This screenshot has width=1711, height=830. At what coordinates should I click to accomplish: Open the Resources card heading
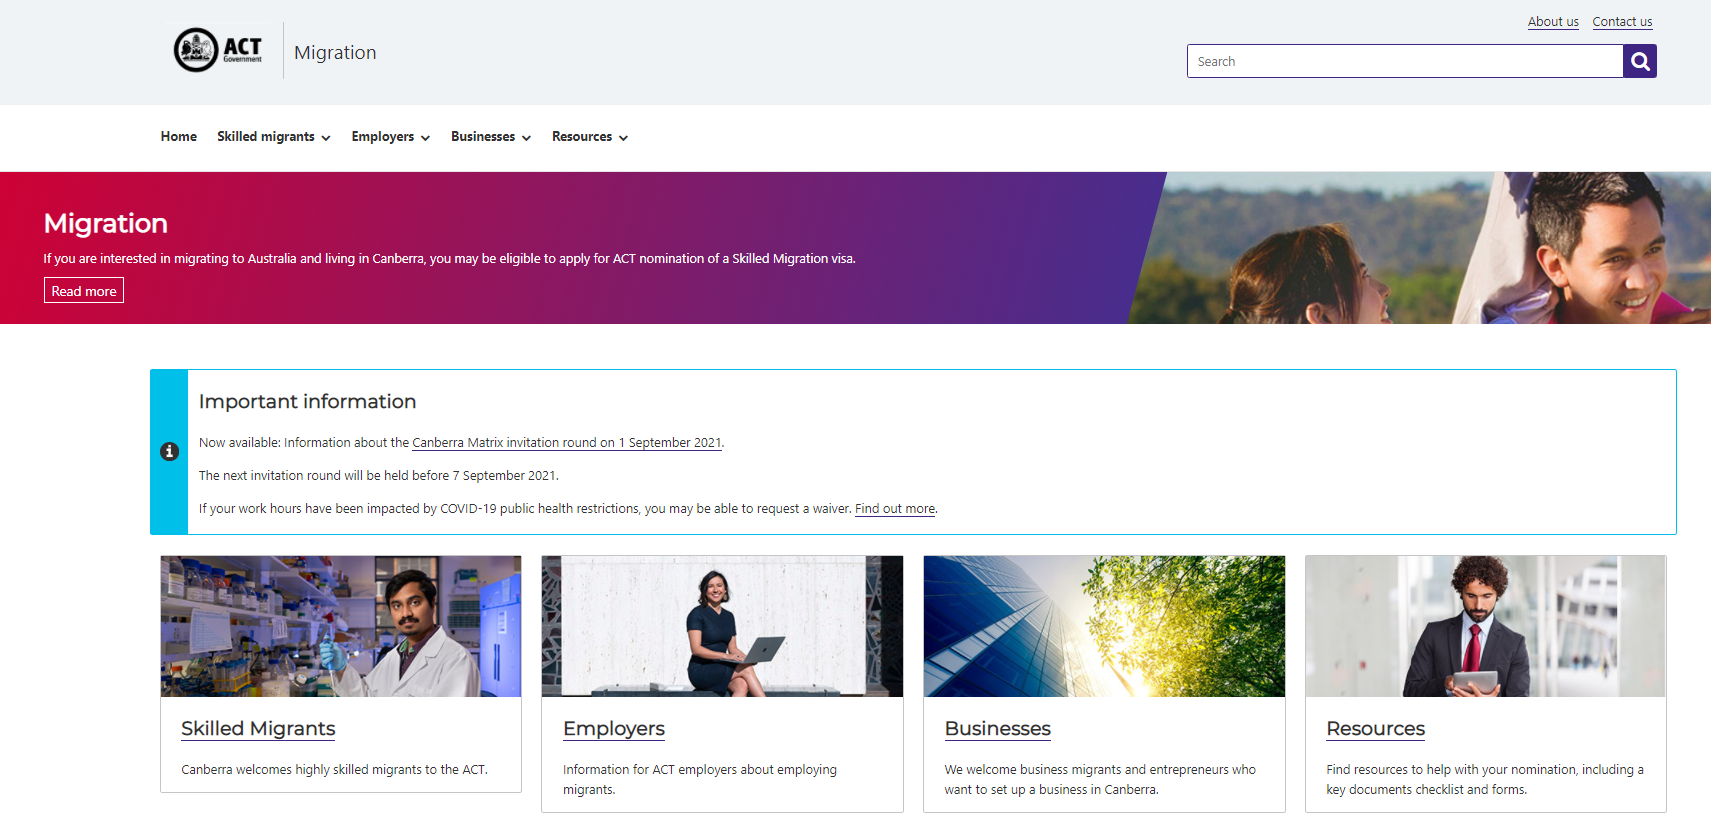[1376, 729]
